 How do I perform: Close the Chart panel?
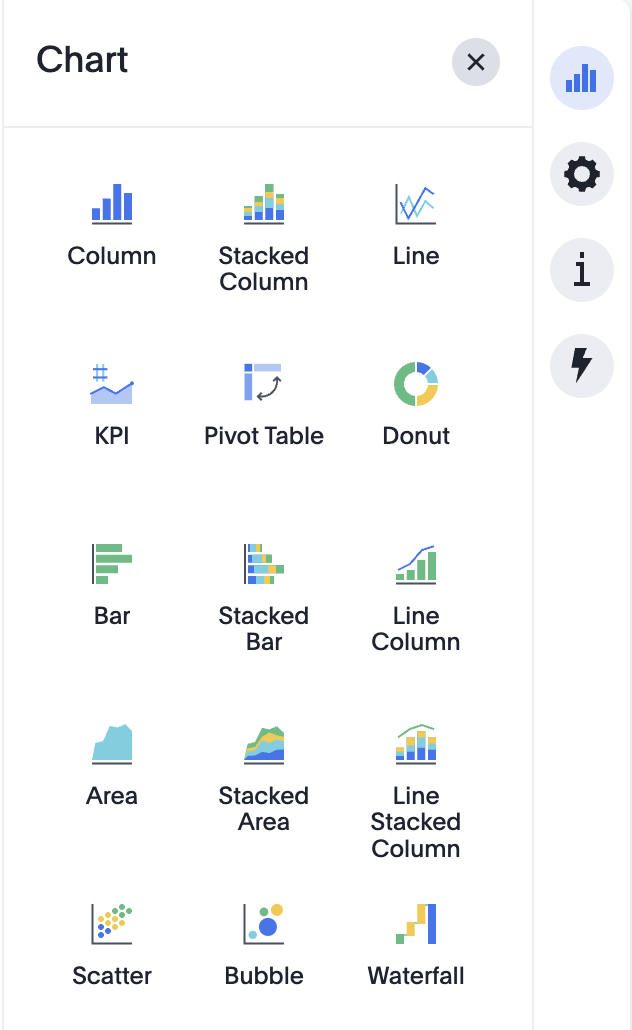point(476,62)
